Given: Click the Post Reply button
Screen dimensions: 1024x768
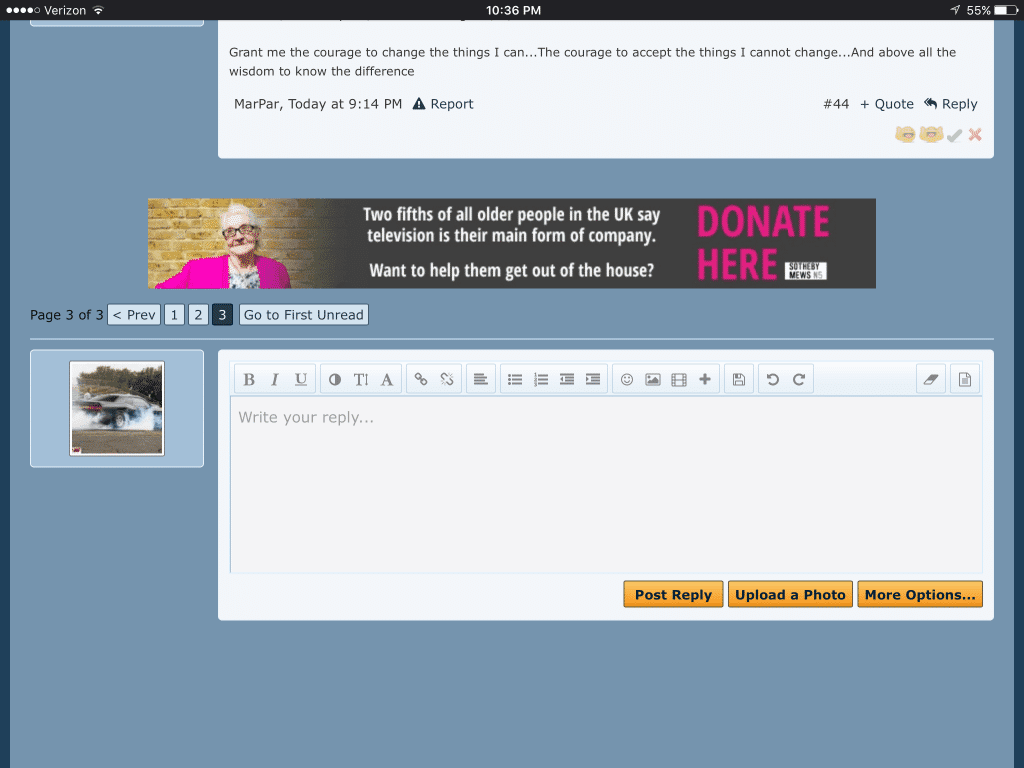Looking at the screenshot, I should point(673,595).
